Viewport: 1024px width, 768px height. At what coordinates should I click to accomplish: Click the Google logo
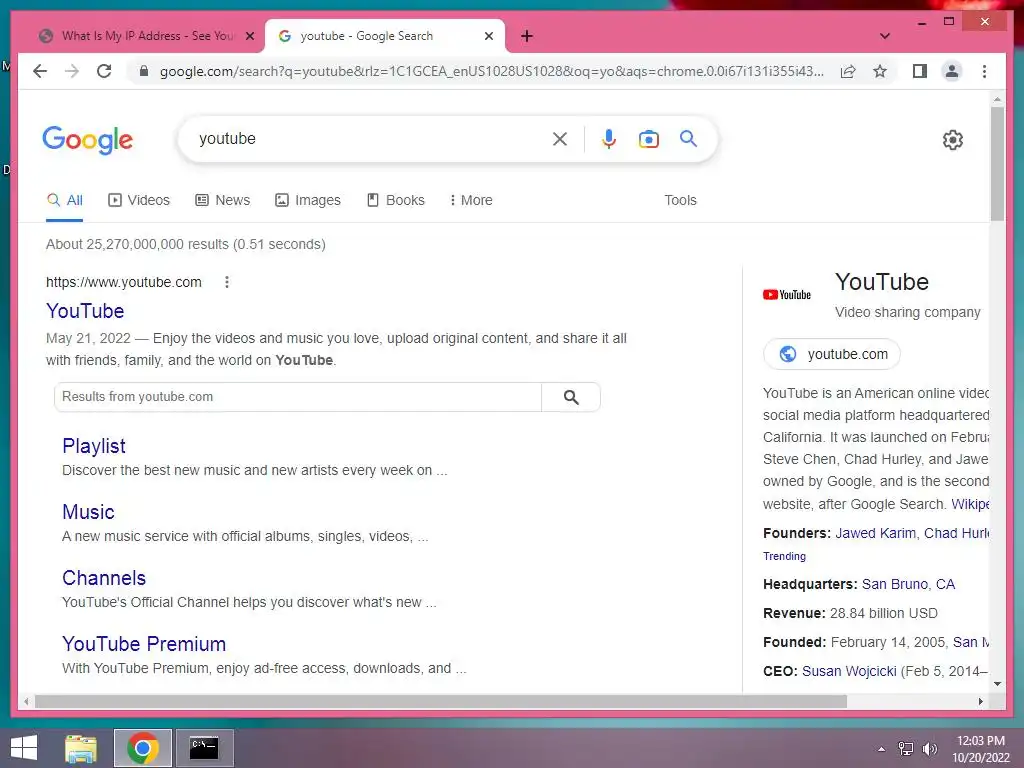coord(88,140)
